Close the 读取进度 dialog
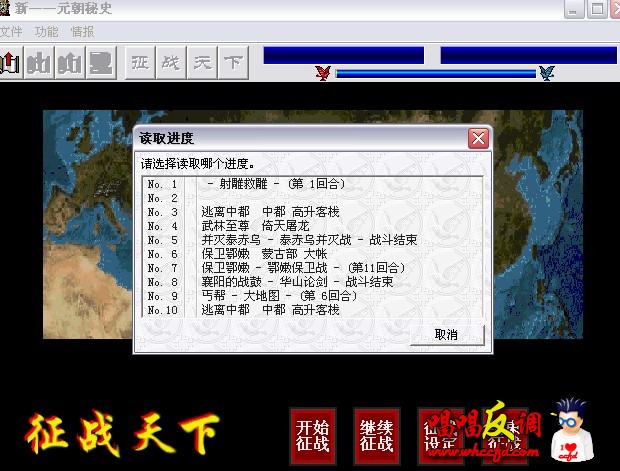 (x=479, y=138)
